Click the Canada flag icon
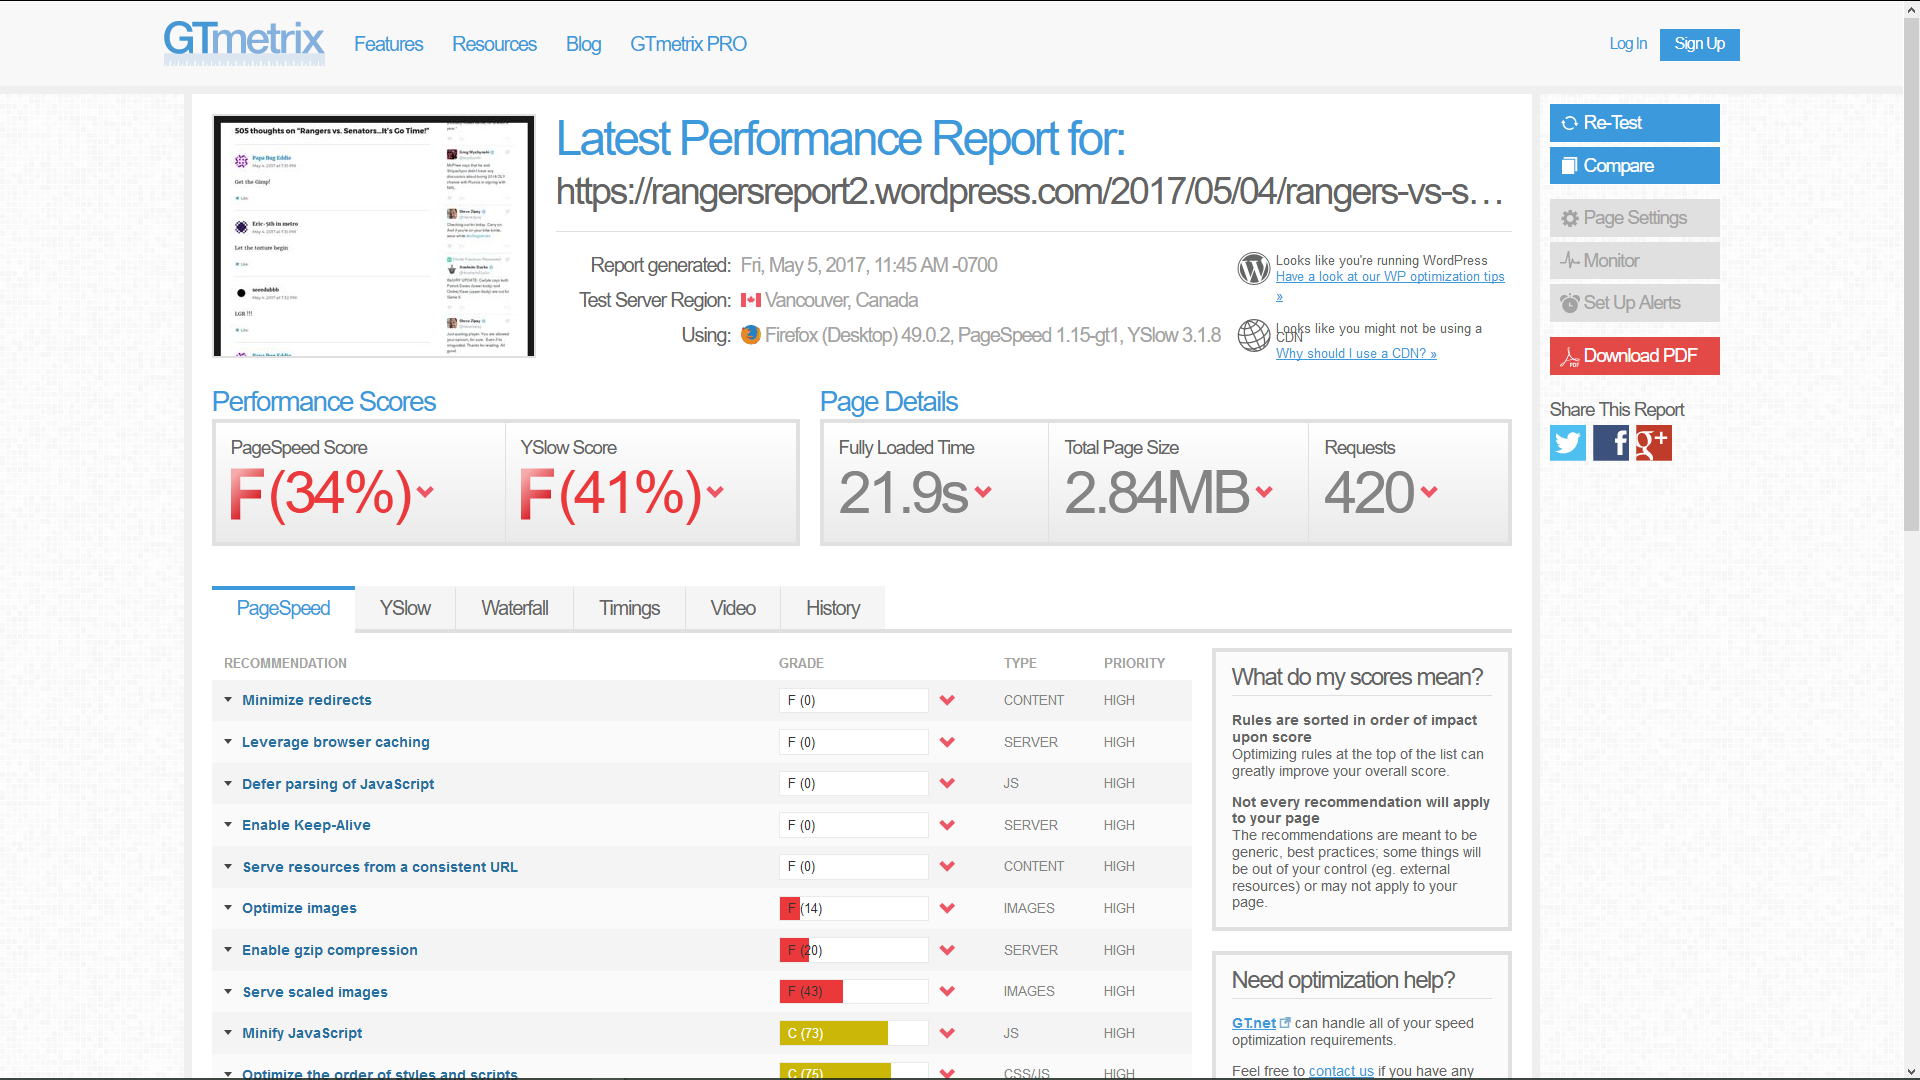The width and height of the screenshot is (1920, 1080). pos(751,300)
